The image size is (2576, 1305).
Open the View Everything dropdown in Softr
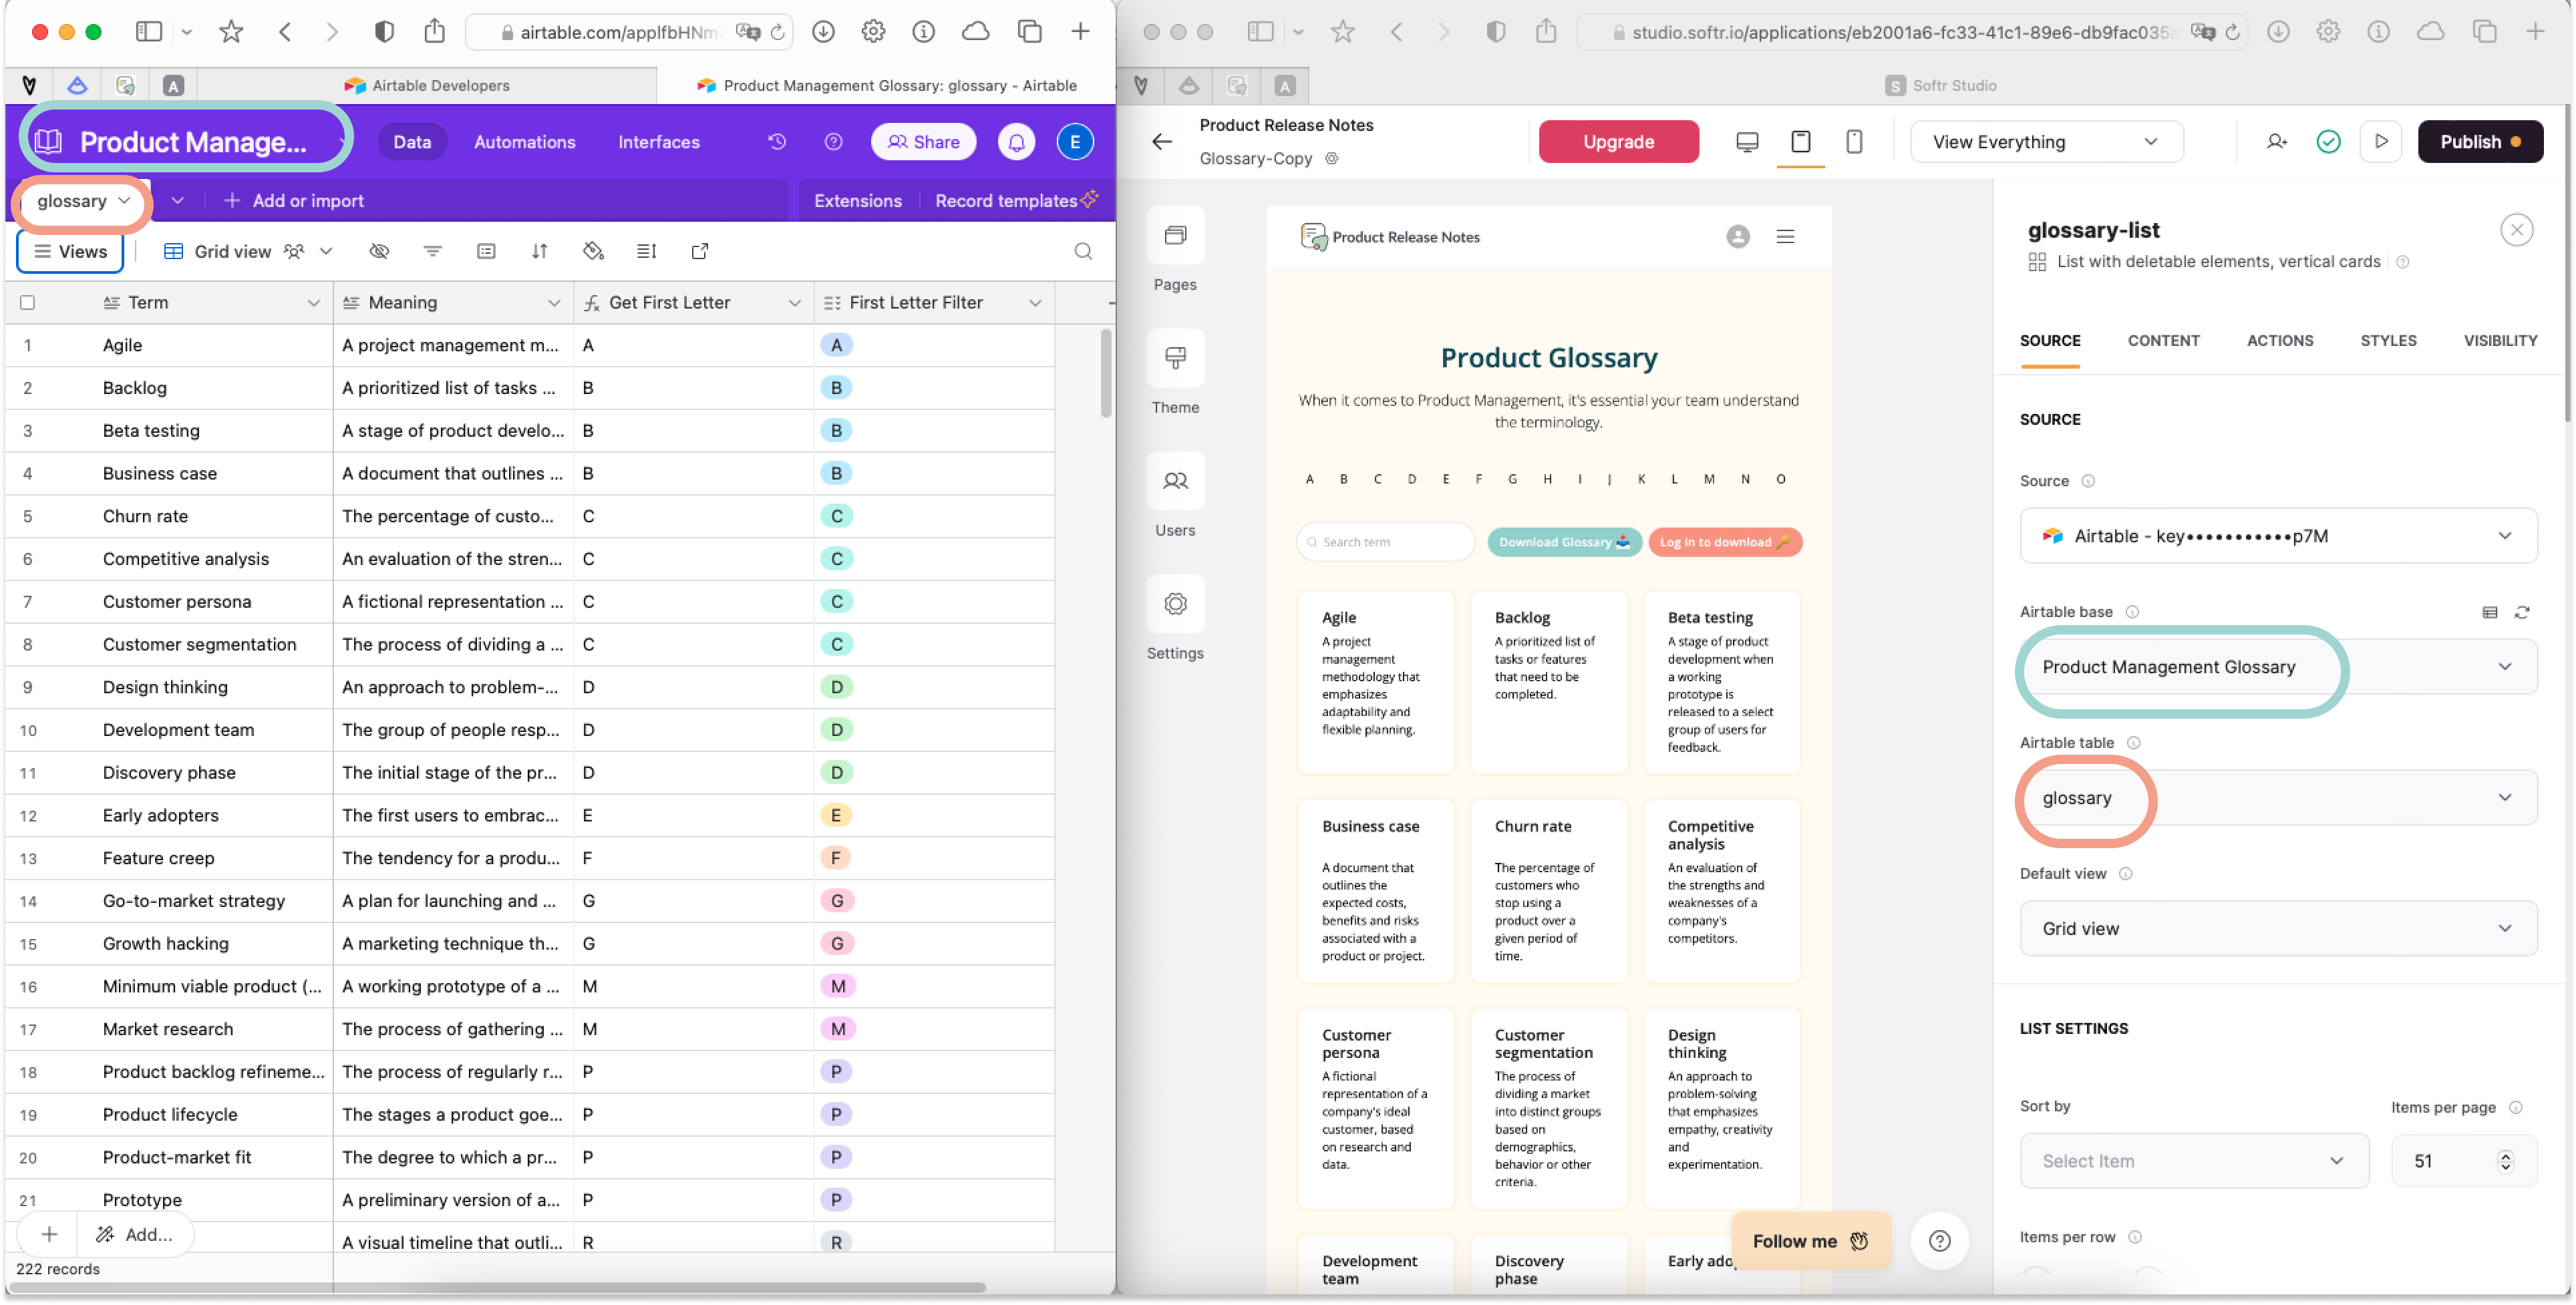coord(2046,142)
